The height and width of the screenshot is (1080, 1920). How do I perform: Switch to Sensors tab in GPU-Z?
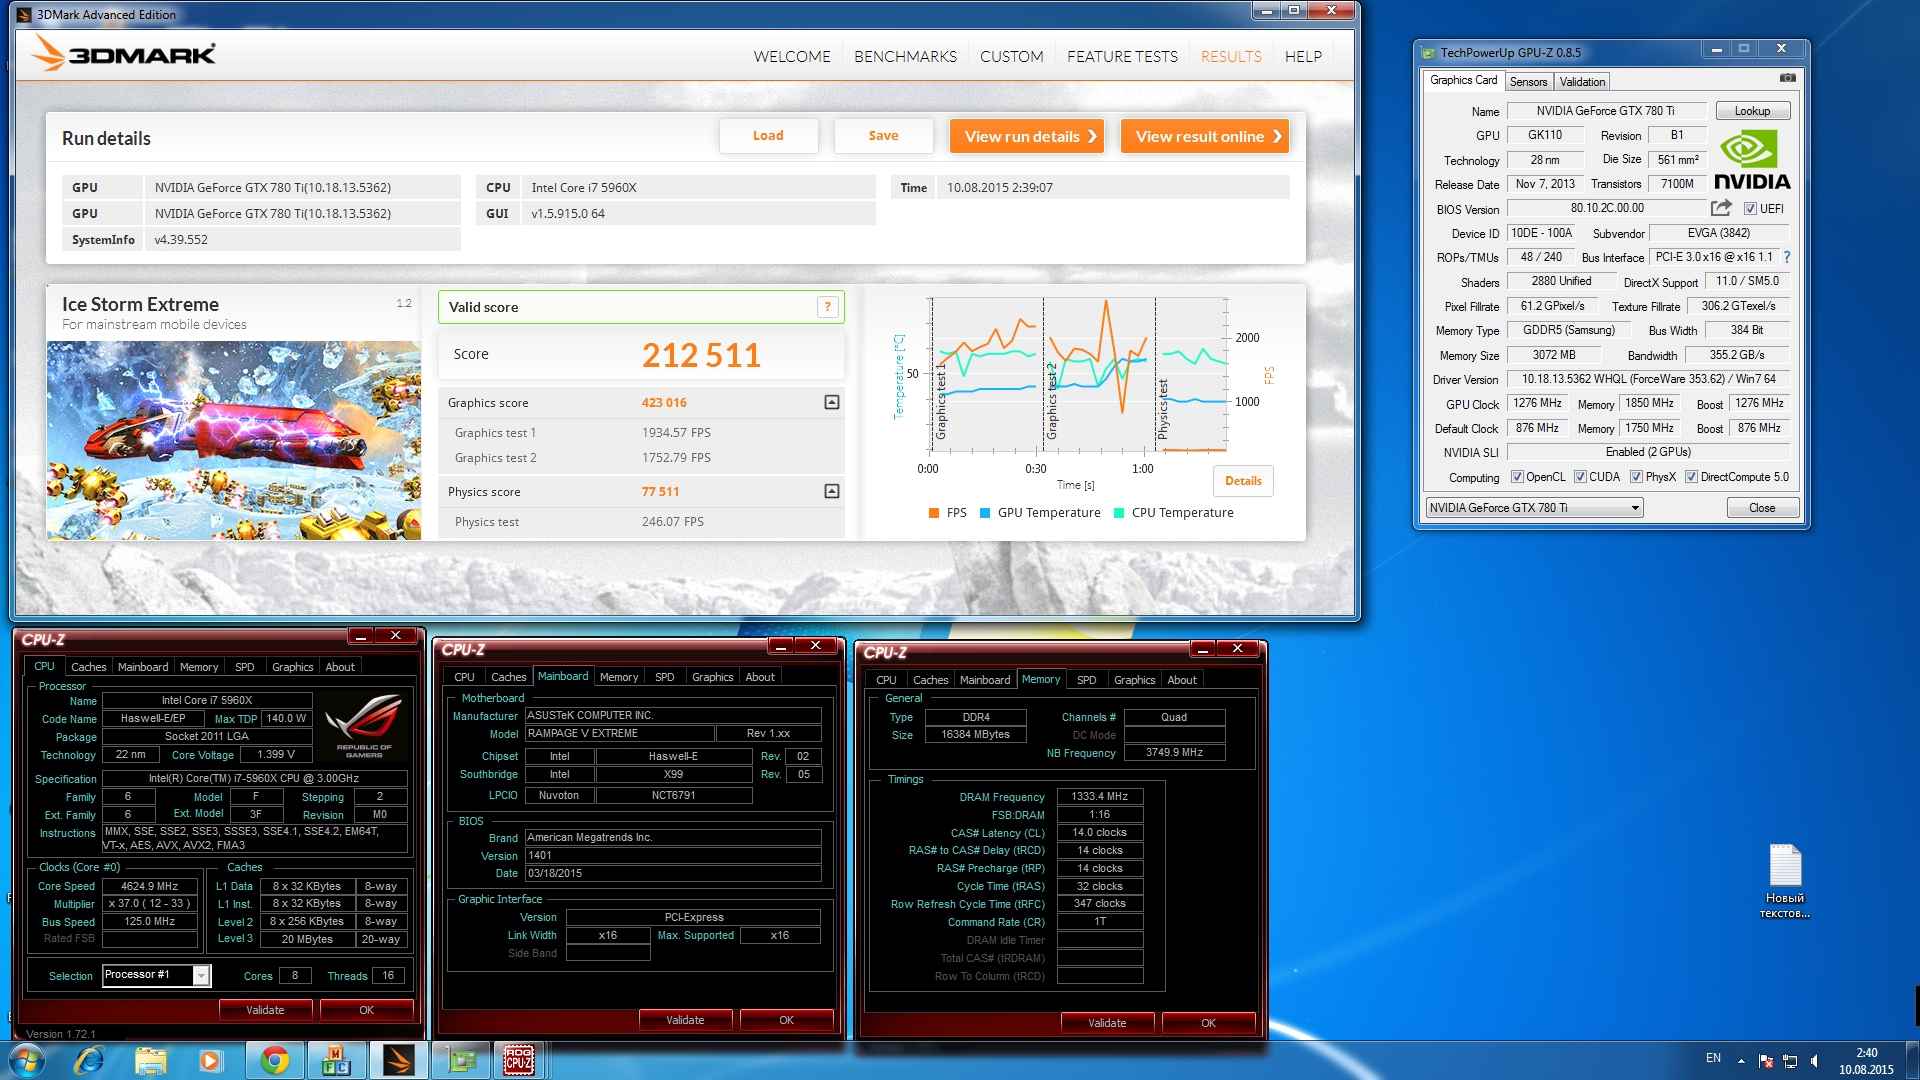click(x=1528, y=82)
